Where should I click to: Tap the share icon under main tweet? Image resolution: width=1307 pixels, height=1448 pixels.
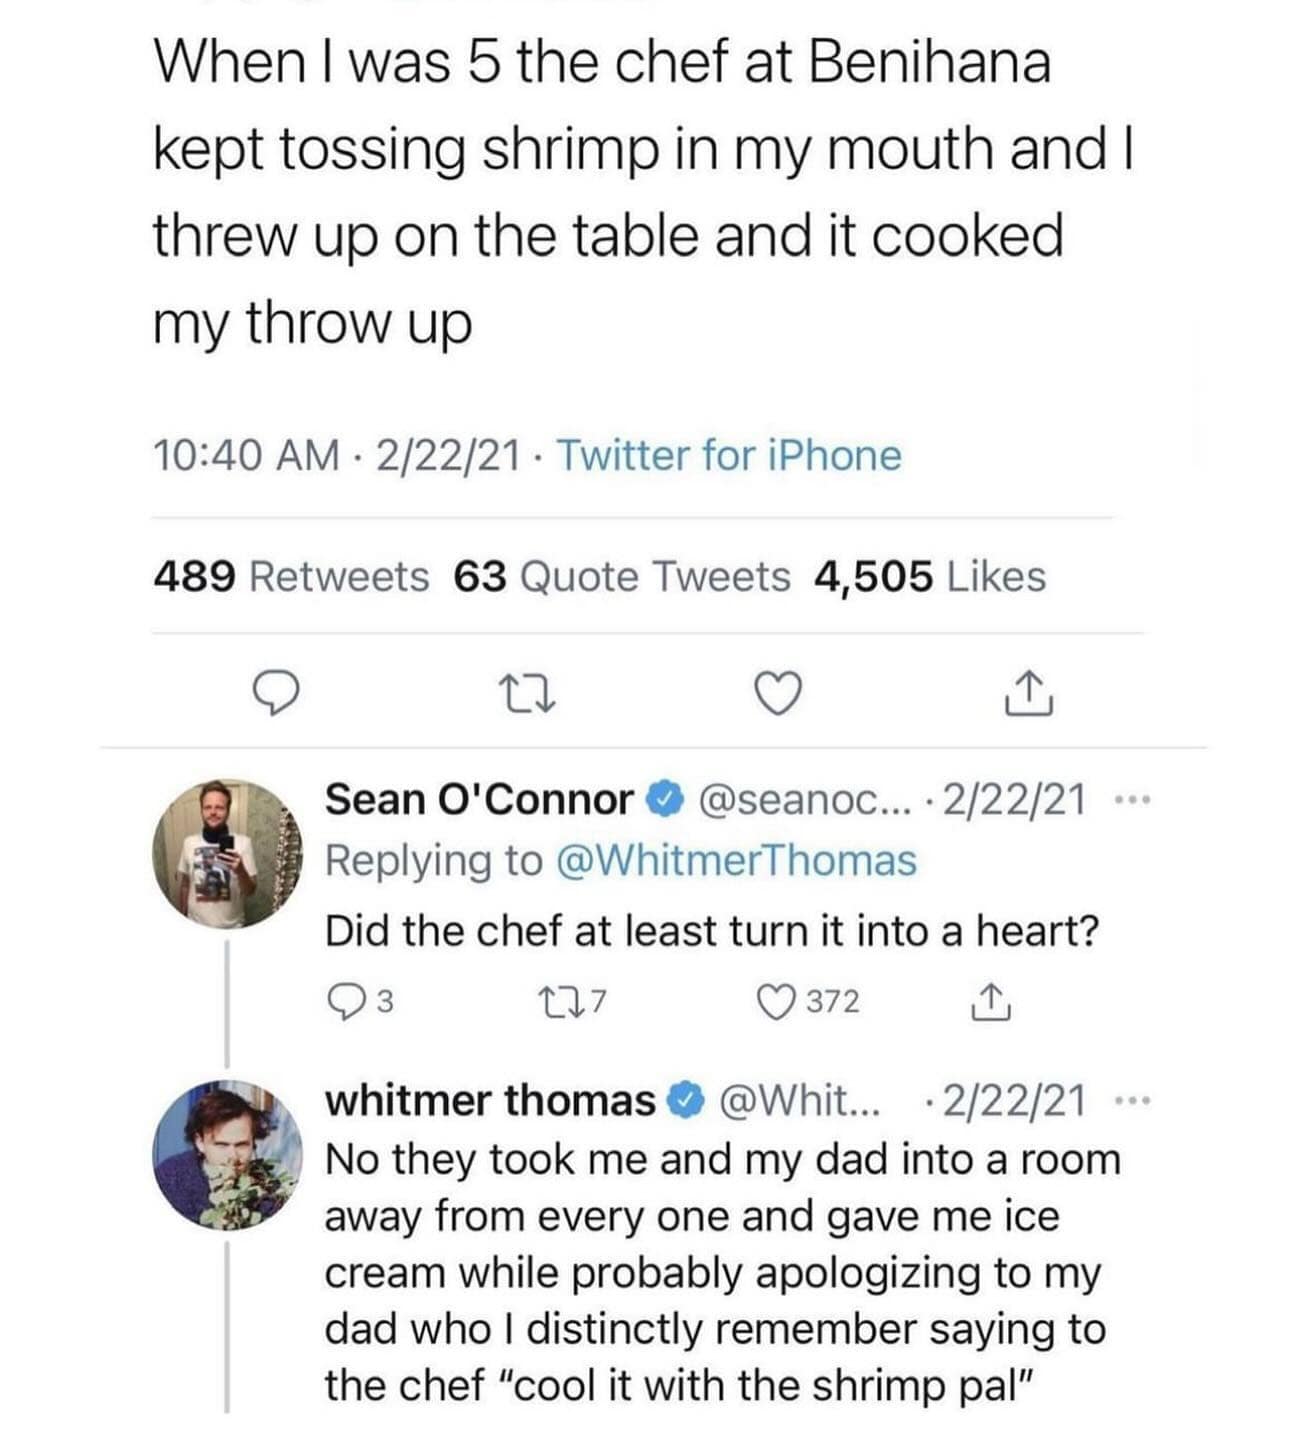(x=1028, y=694)
